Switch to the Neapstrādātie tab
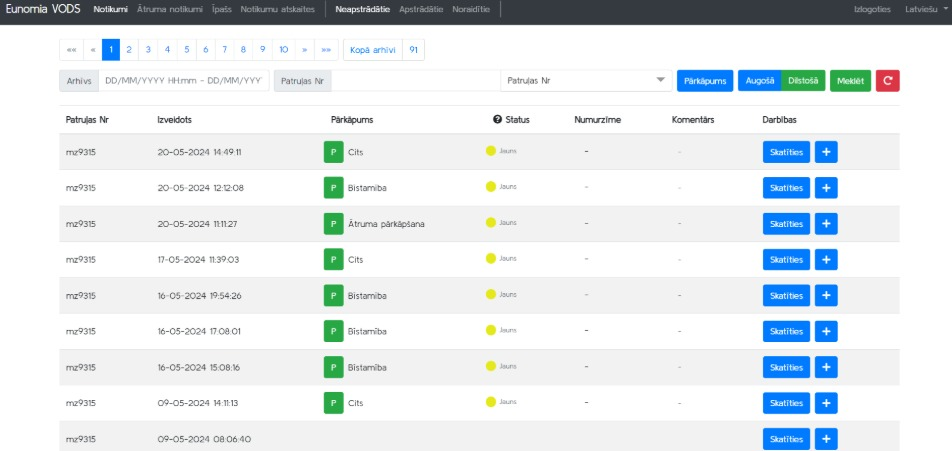Screen dimensions: 952x451 coord(363,10)
